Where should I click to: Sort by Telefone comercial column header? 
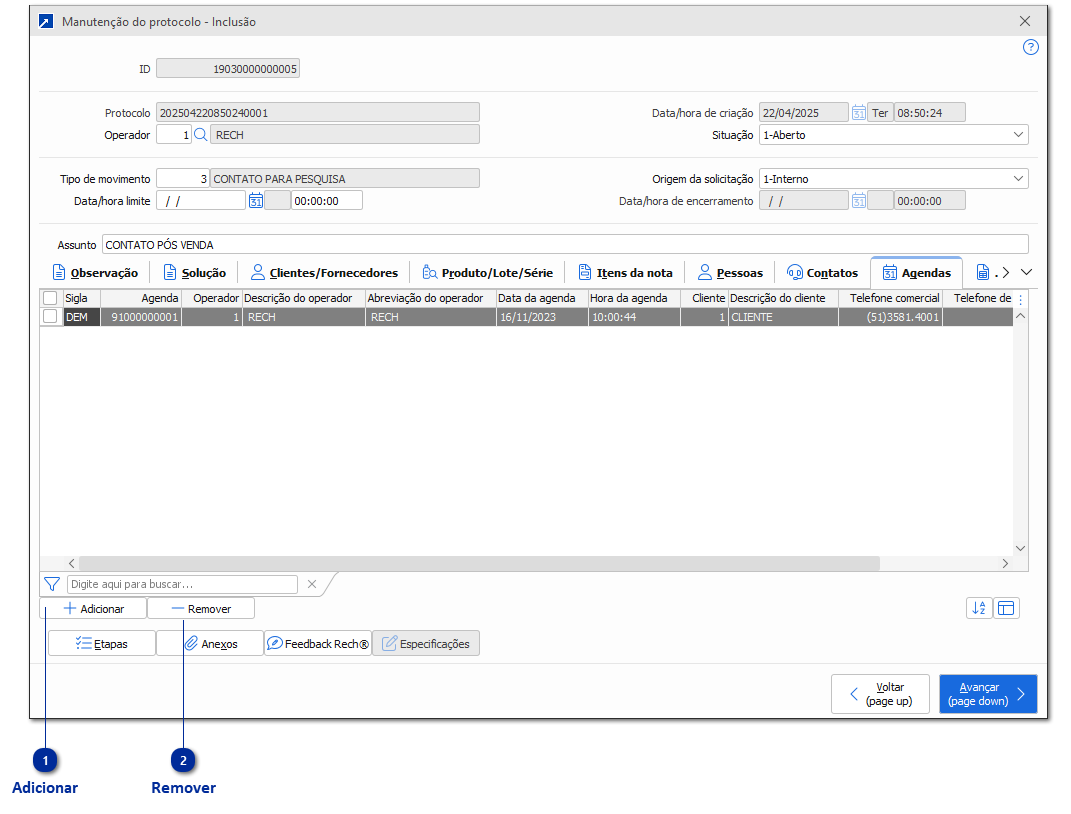890,298
